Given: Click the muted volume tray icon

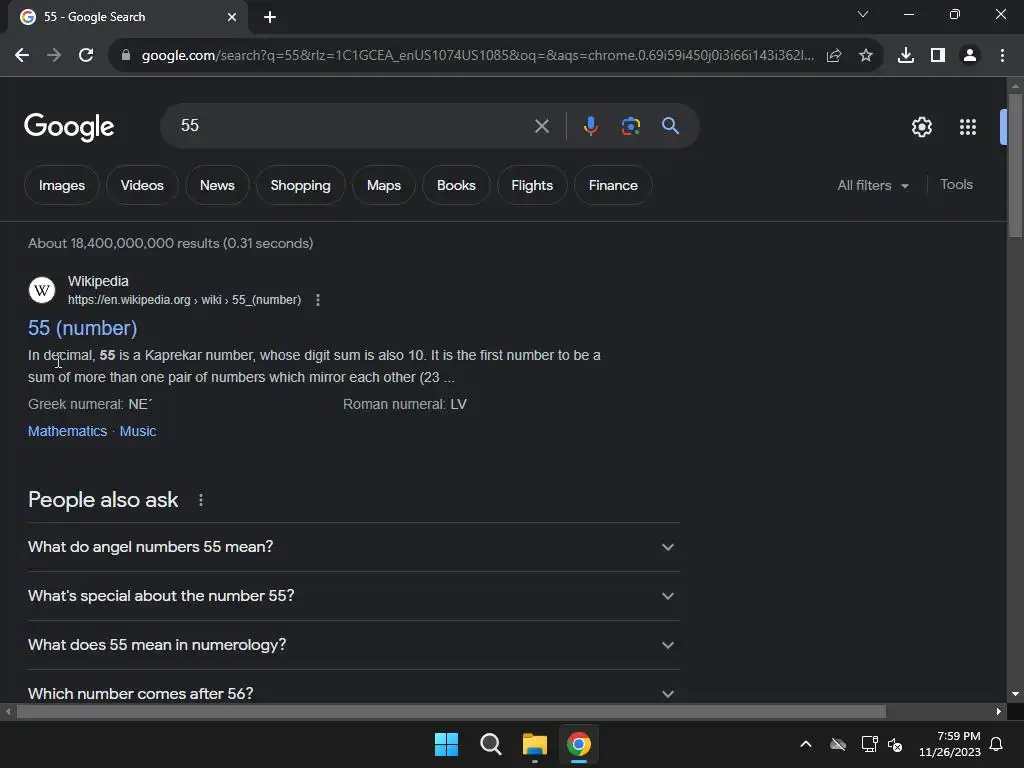Looking at the screenshot, I should coord(895,744).
